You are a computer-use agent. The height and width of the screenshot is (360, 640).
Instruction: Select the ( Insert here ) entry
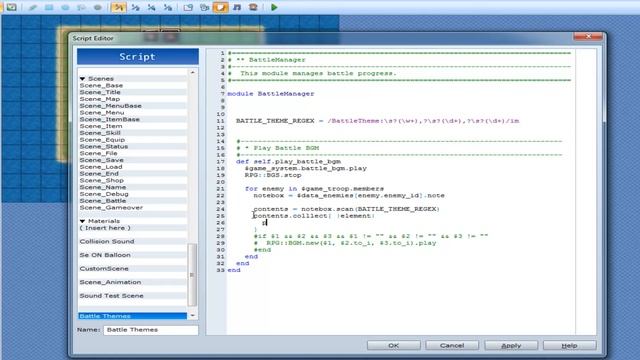click(x=133, y=228)
